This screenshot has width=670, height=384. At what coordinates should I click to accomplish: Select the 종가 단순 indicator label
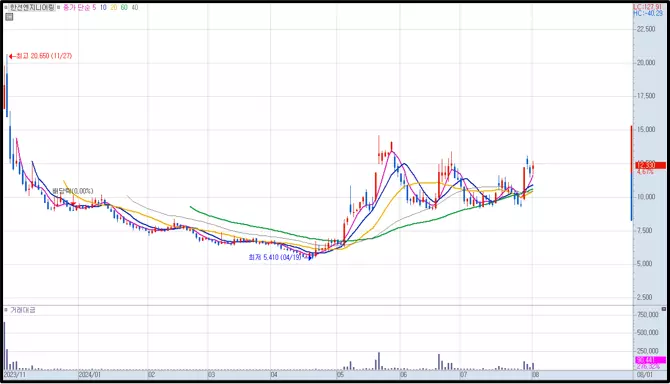pyautogui.click(x=76, y=8)
